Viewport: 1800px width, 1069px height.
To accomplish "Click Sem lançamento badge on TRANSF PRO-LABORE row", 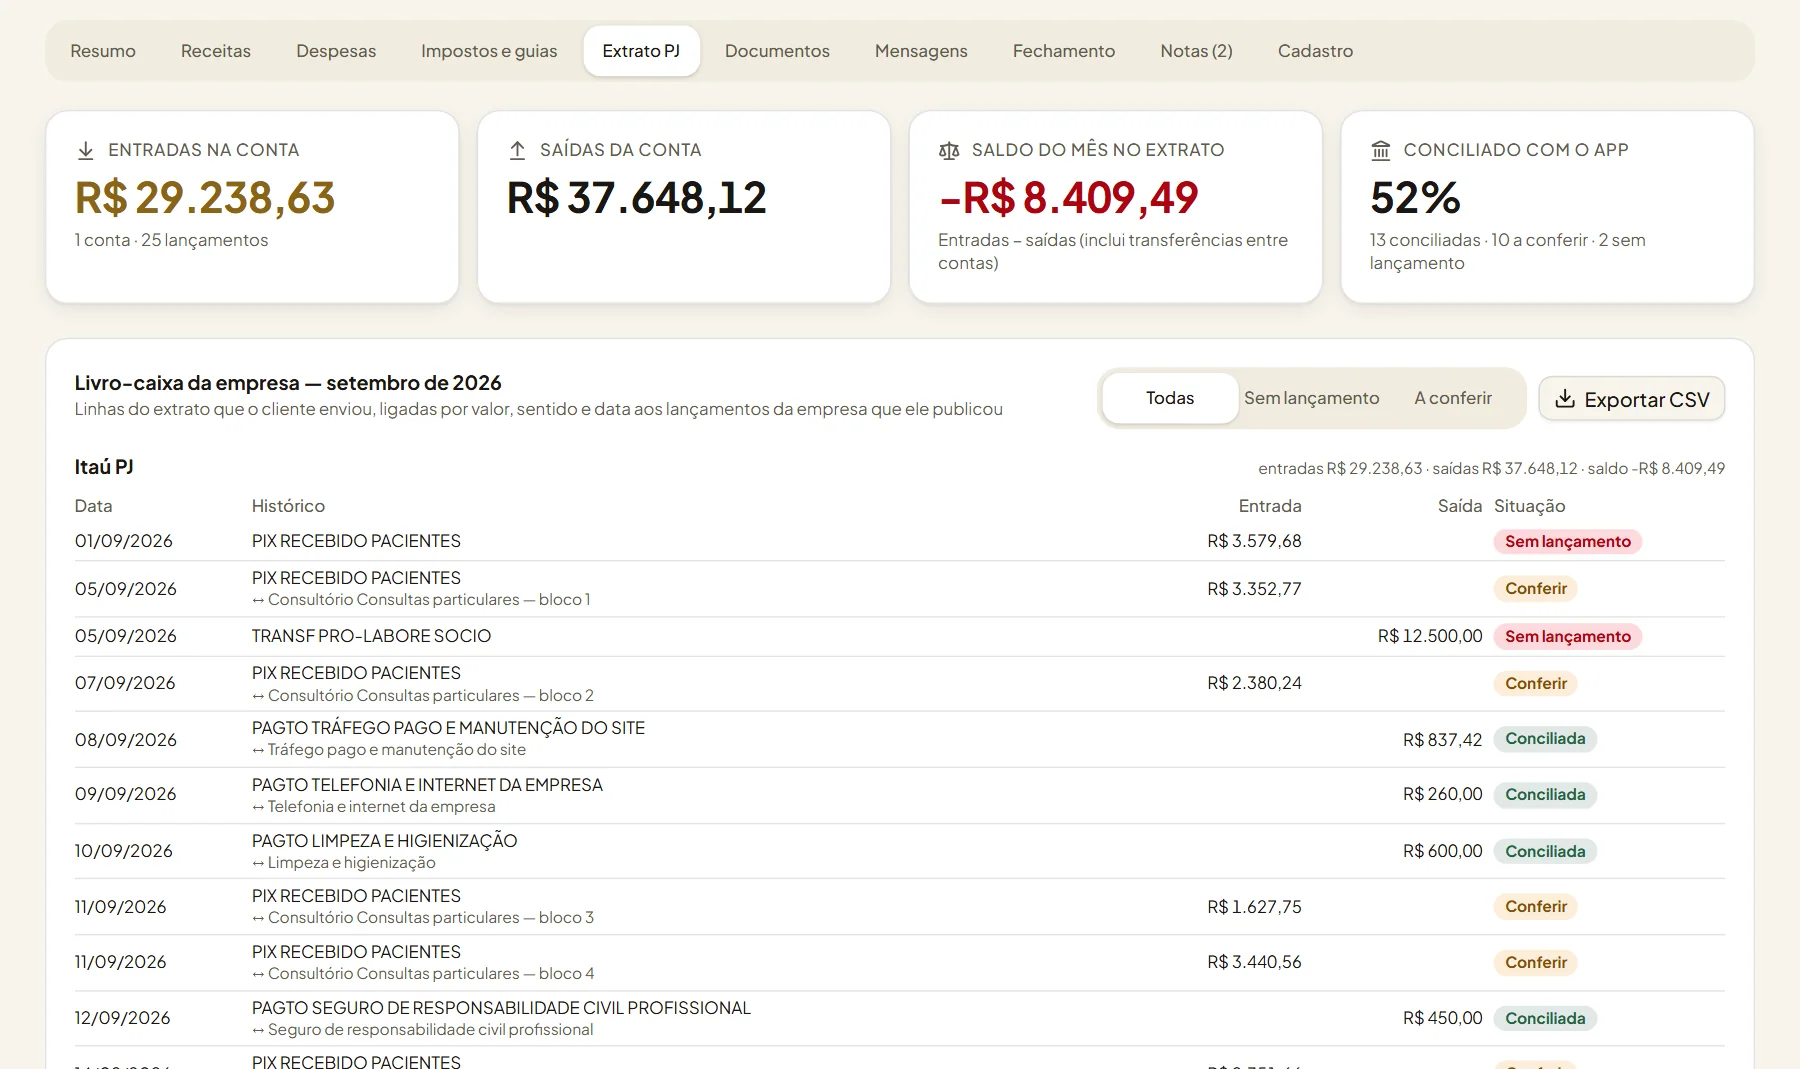I will [1567, 637].
